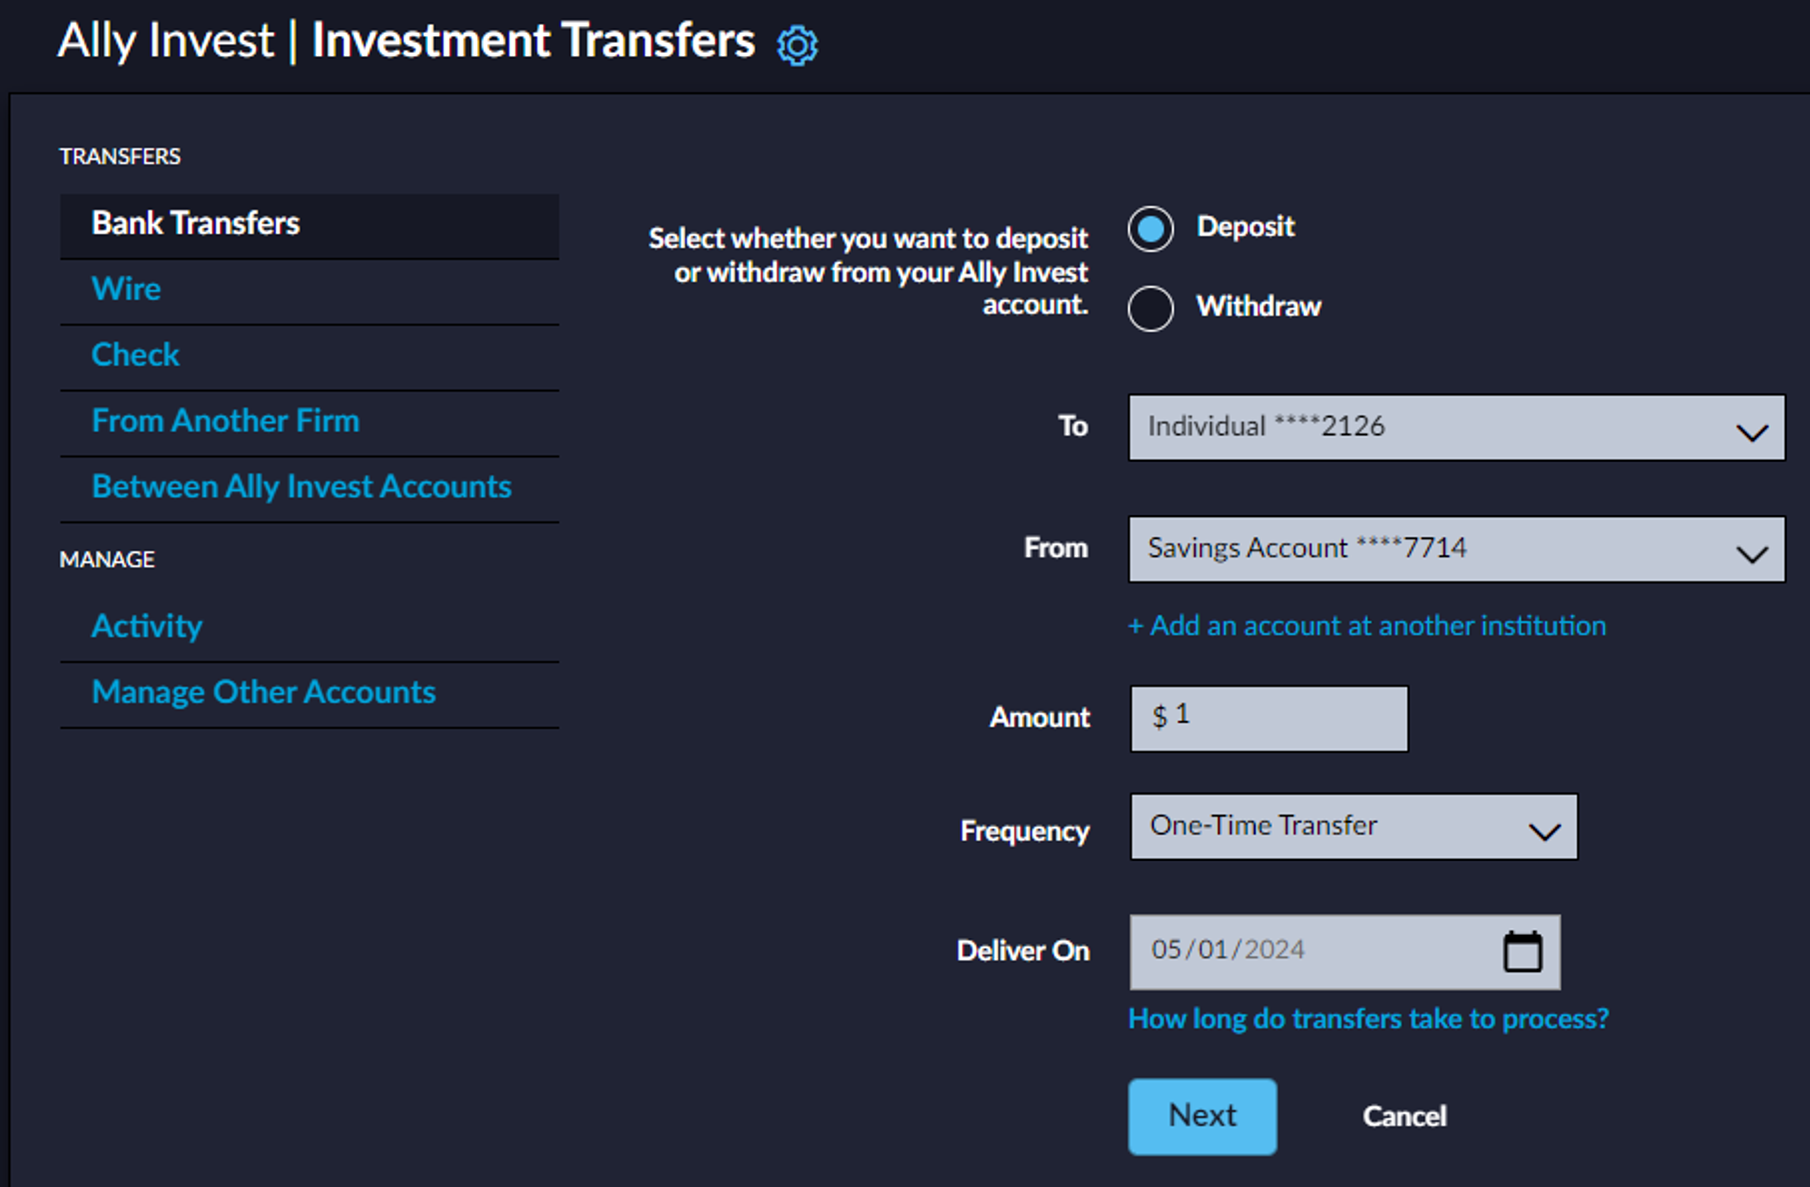This screenshot has width=1810, height=1187.
Task: View the Activity page under Manage
Action: pyautogui.click(x=147, y=626)
